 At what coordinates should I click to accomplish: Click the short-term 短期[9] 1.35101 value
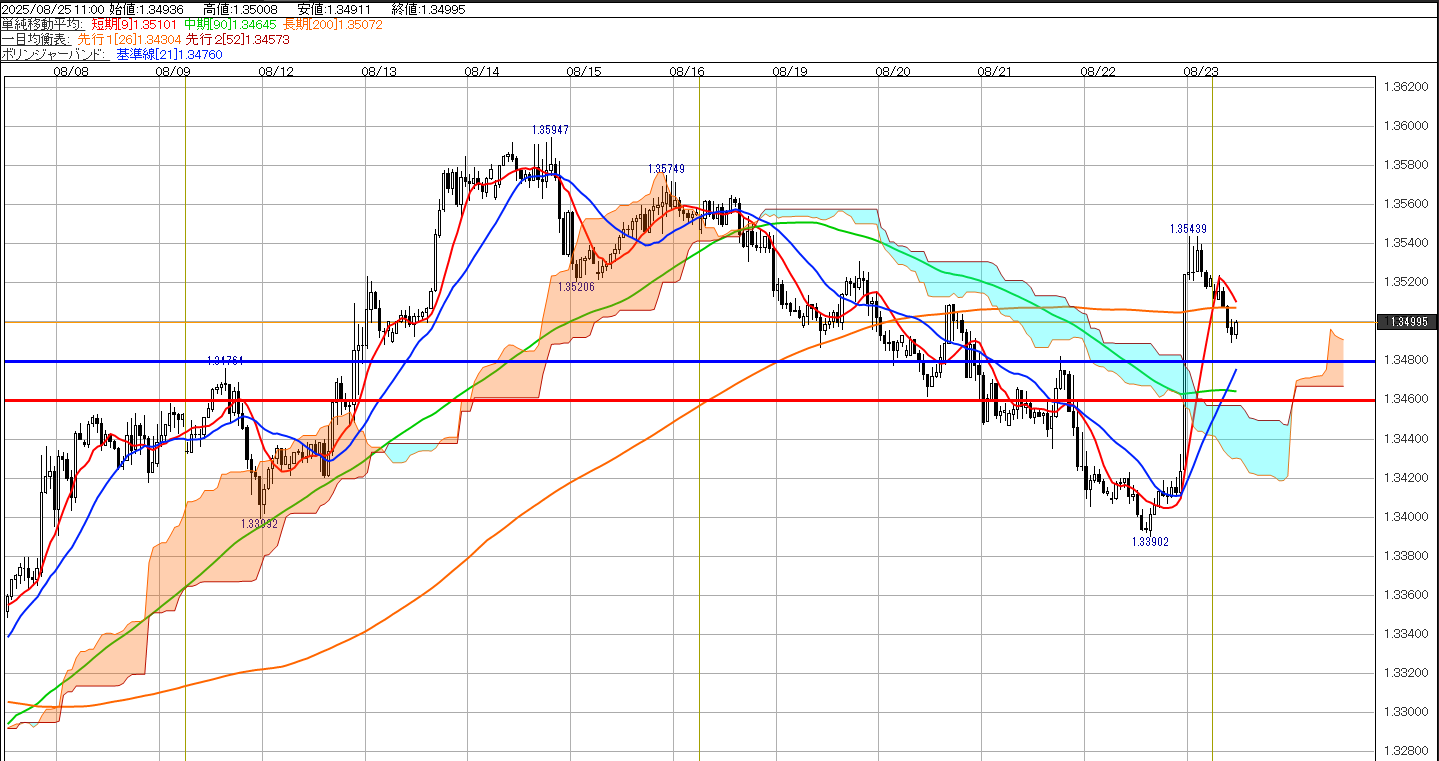(x=134, y=23)
